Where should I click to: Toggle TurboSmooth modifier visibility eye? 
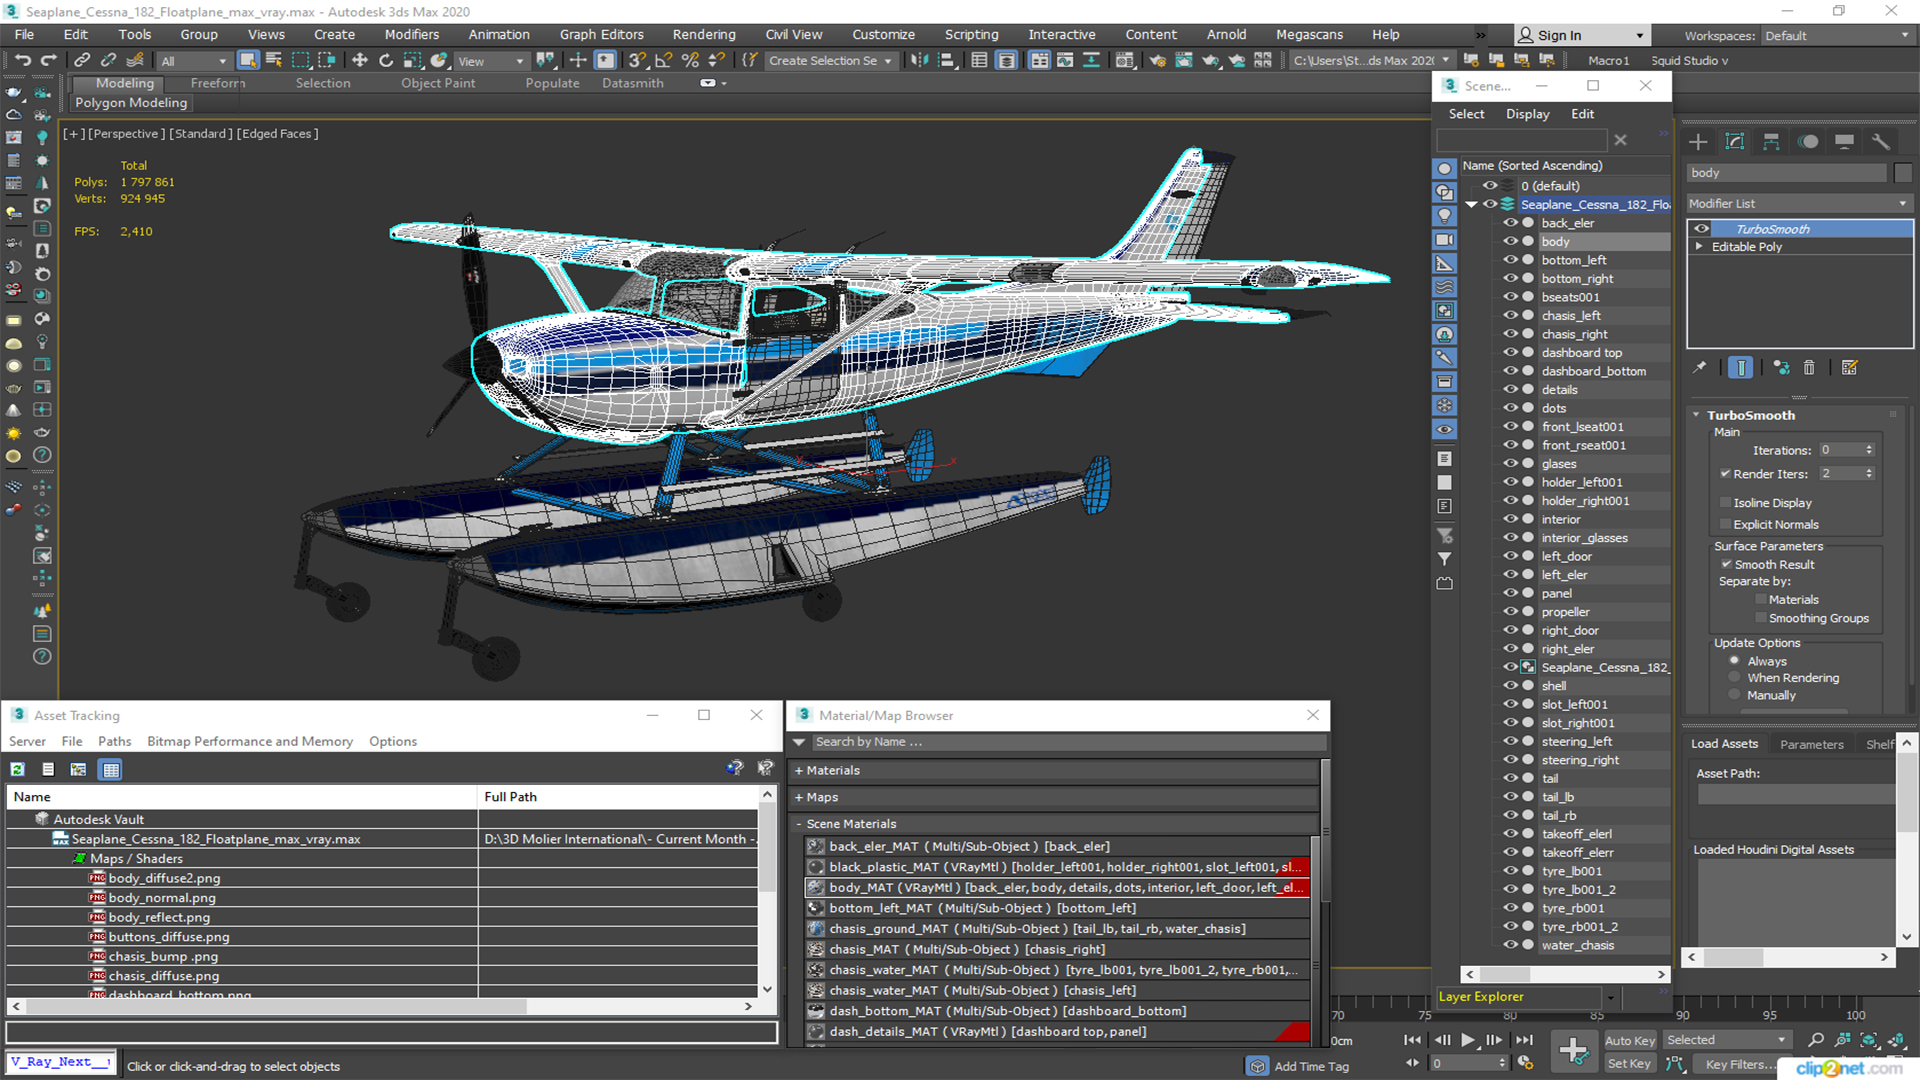pyautogui.click(x=1701, y=229)
